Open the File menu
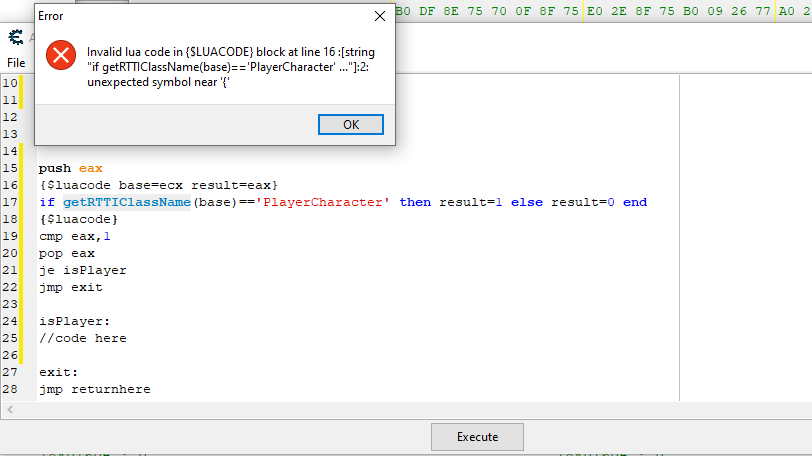This screenshot has height=456, width=812. click(16, 63)
